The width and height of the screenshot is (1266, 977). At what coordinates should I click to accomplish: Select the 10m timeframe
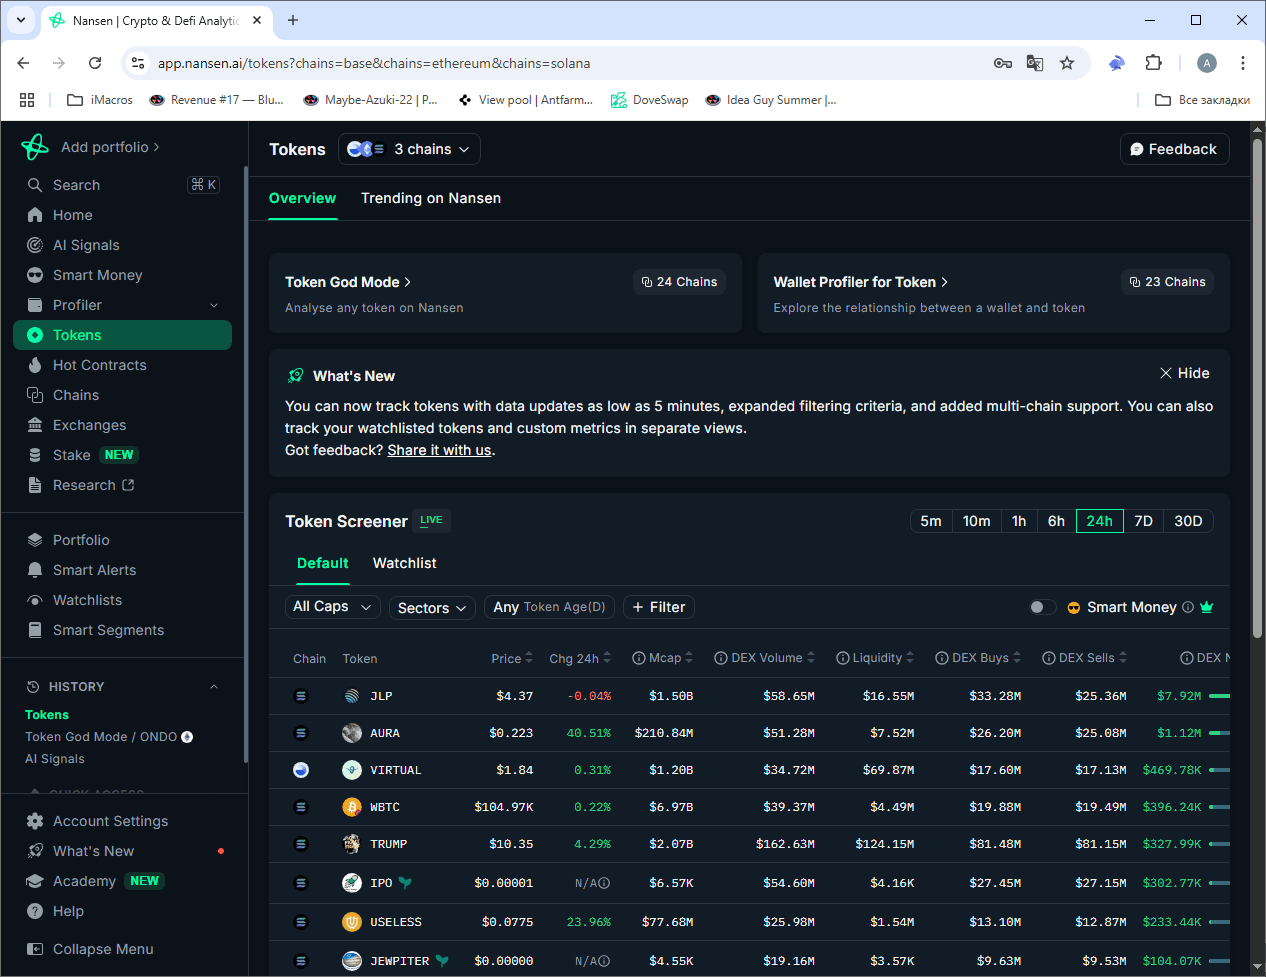(x=977, y=521)
